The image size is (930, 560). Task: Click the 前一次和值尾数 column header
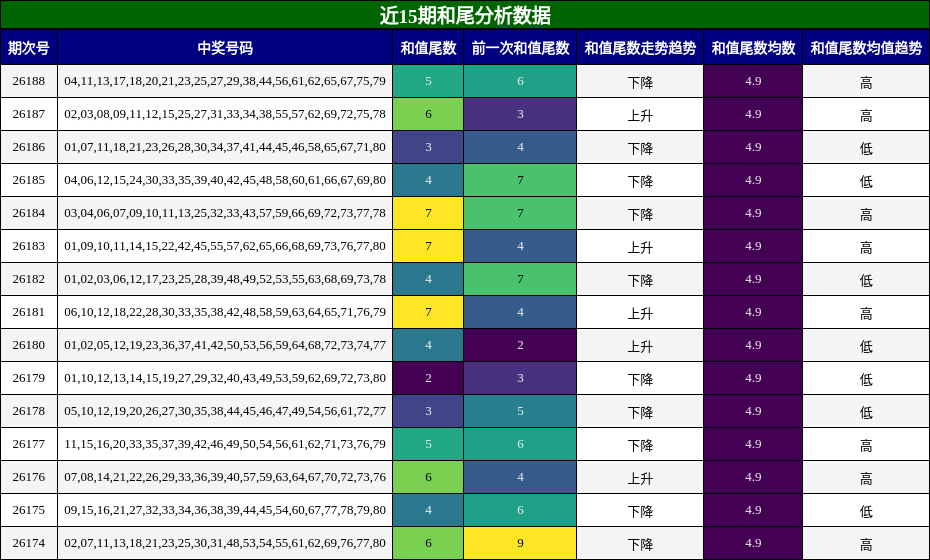pyautogui.click(x=520, y=47)
